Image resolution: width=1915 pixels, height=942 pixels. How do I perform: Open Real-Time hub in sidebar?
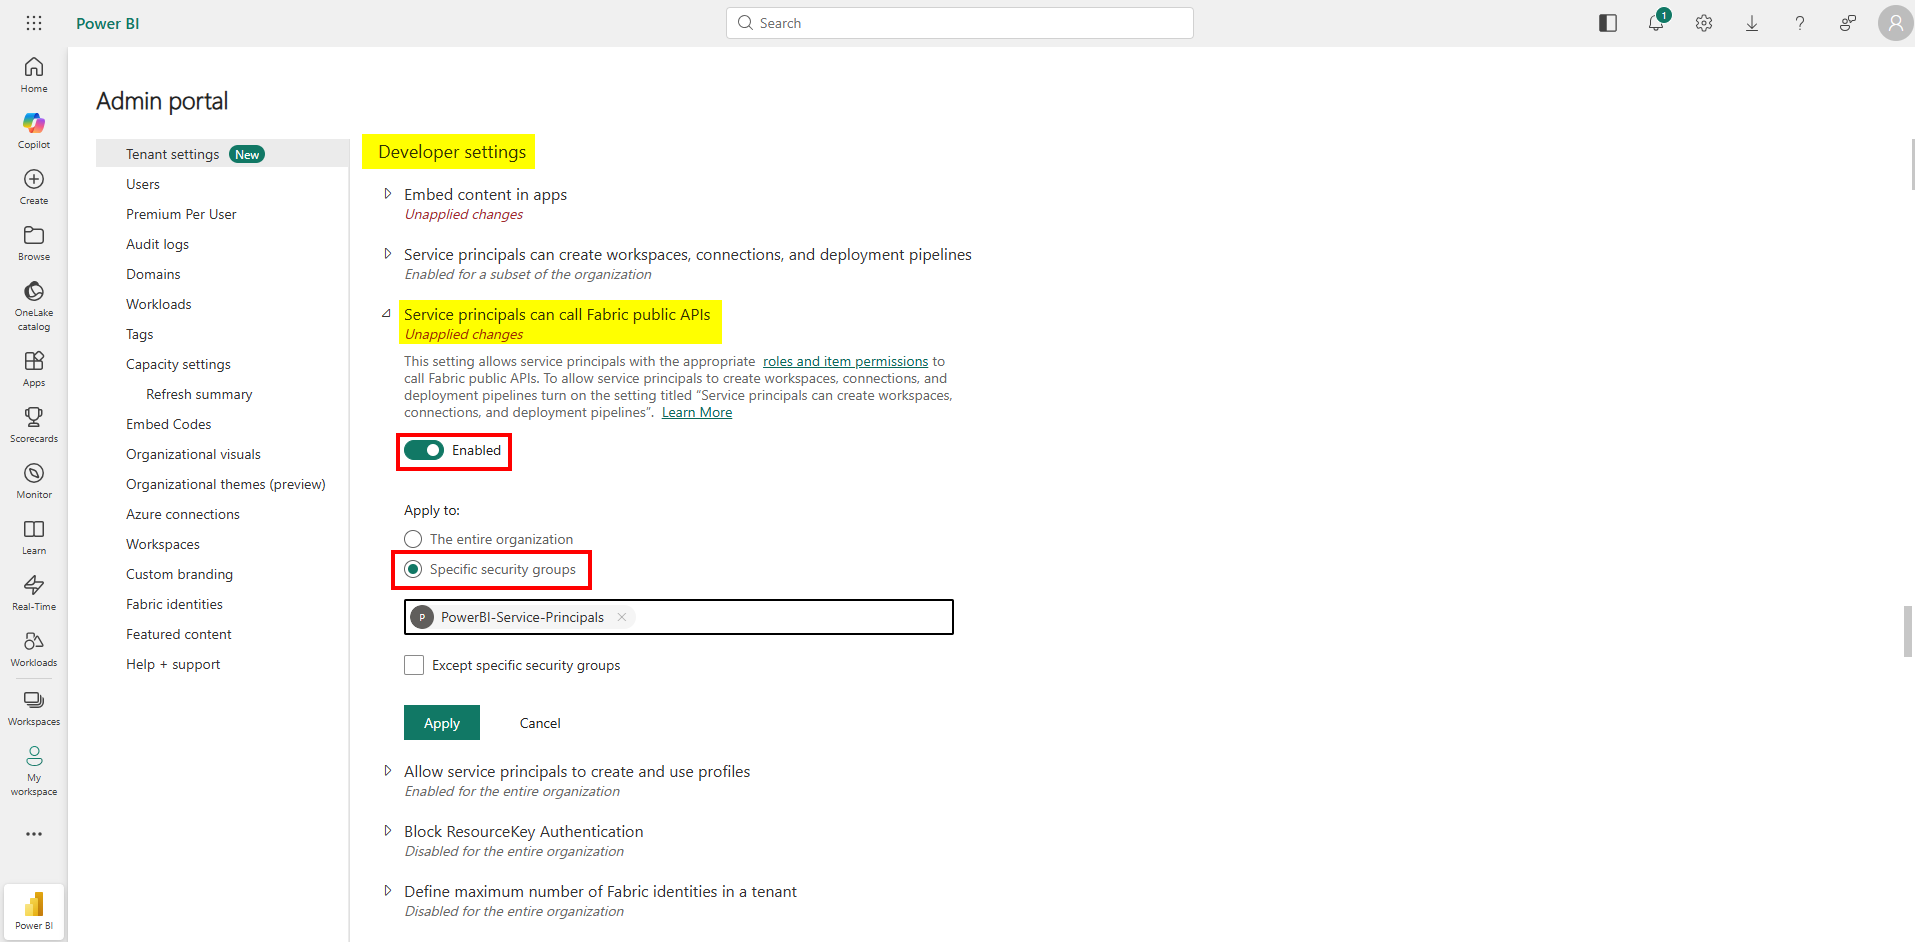pos(34,592)
